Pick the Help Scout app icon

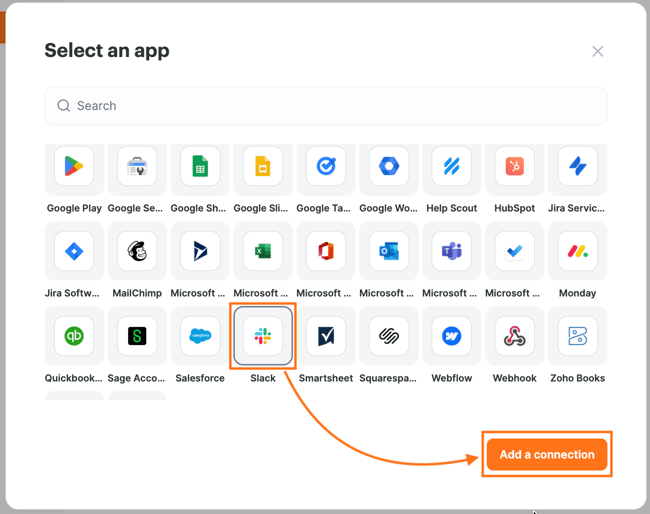452,167
